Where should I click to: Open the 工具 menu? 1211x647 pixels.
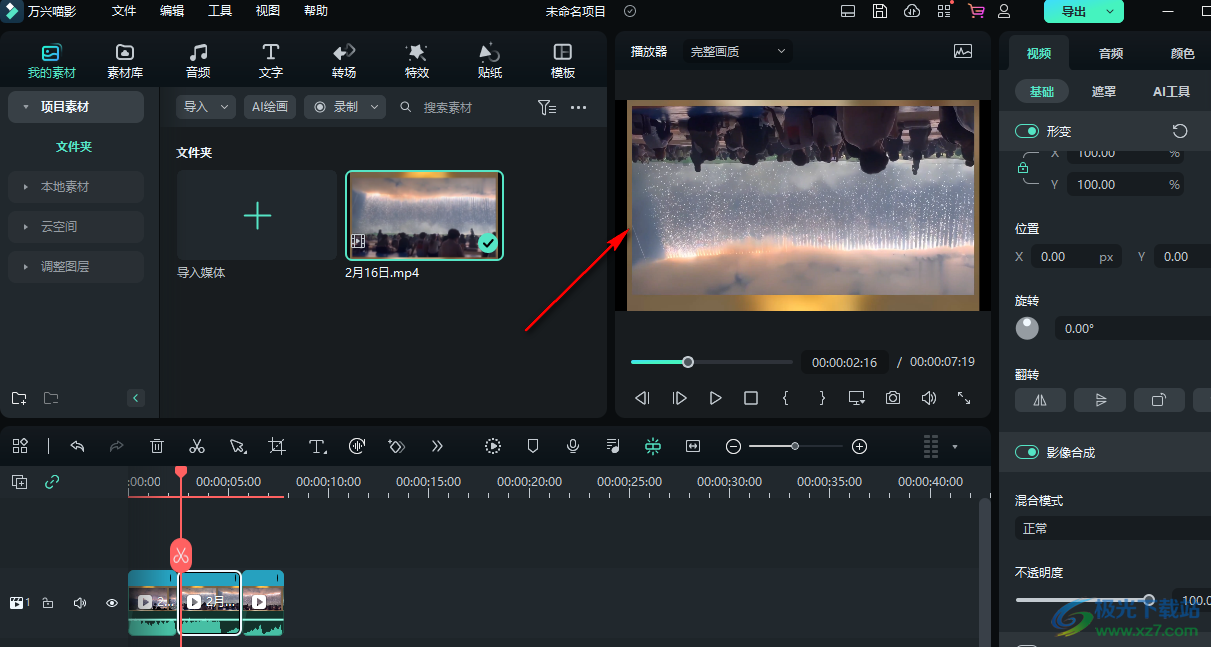pos(220,11)
